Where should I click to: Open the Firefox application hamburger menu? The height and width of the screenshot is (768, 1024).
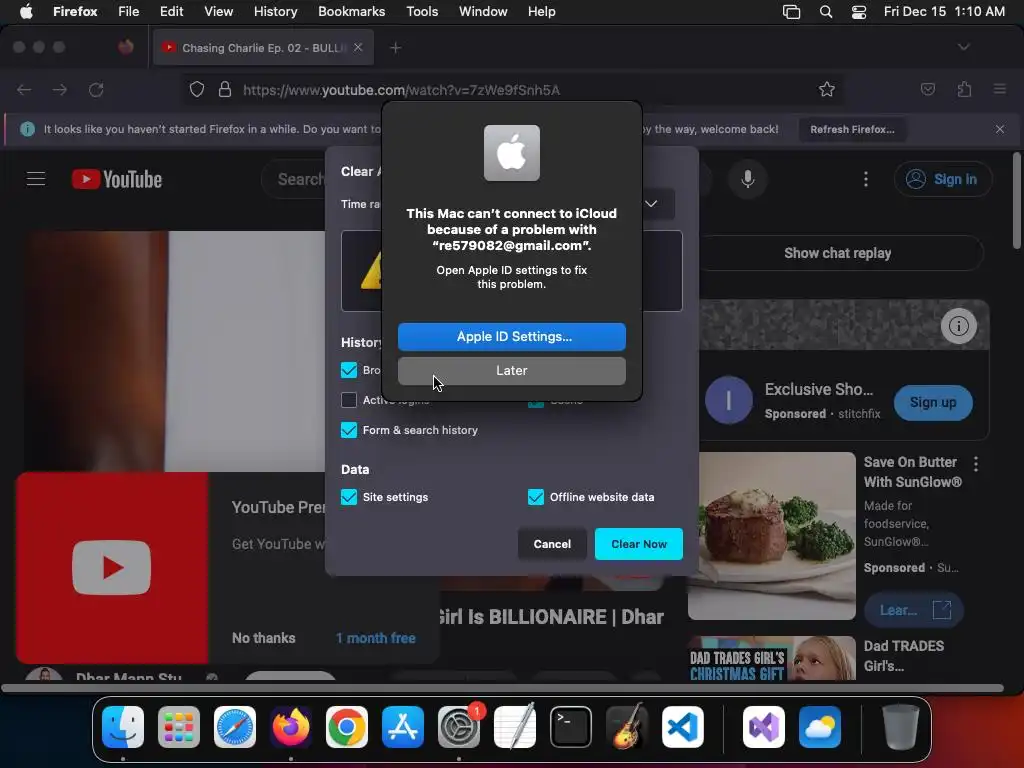pos(1000,89)
